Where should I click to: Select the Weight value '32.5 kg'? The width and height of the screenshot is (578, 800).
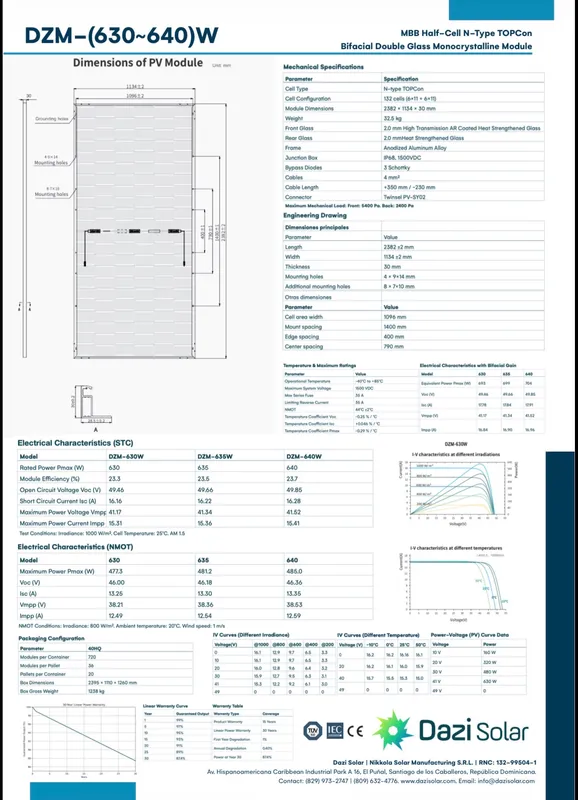392,118
